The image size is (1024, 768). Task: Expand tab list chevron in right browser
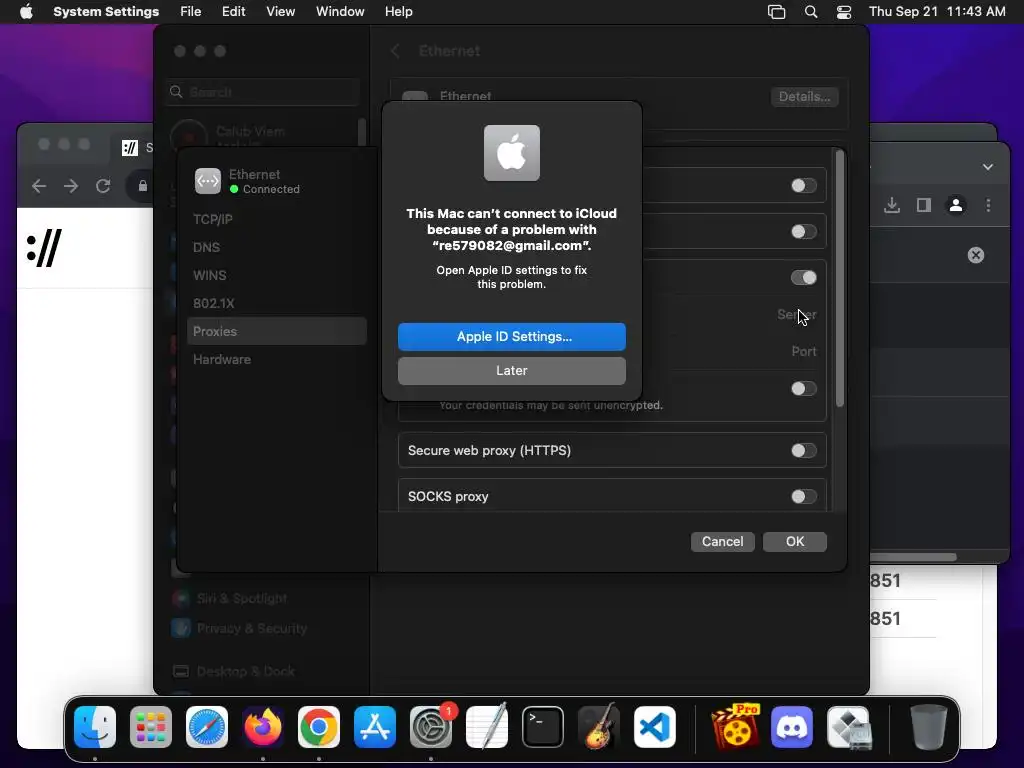pyautogui.click(x=987, y=167)
